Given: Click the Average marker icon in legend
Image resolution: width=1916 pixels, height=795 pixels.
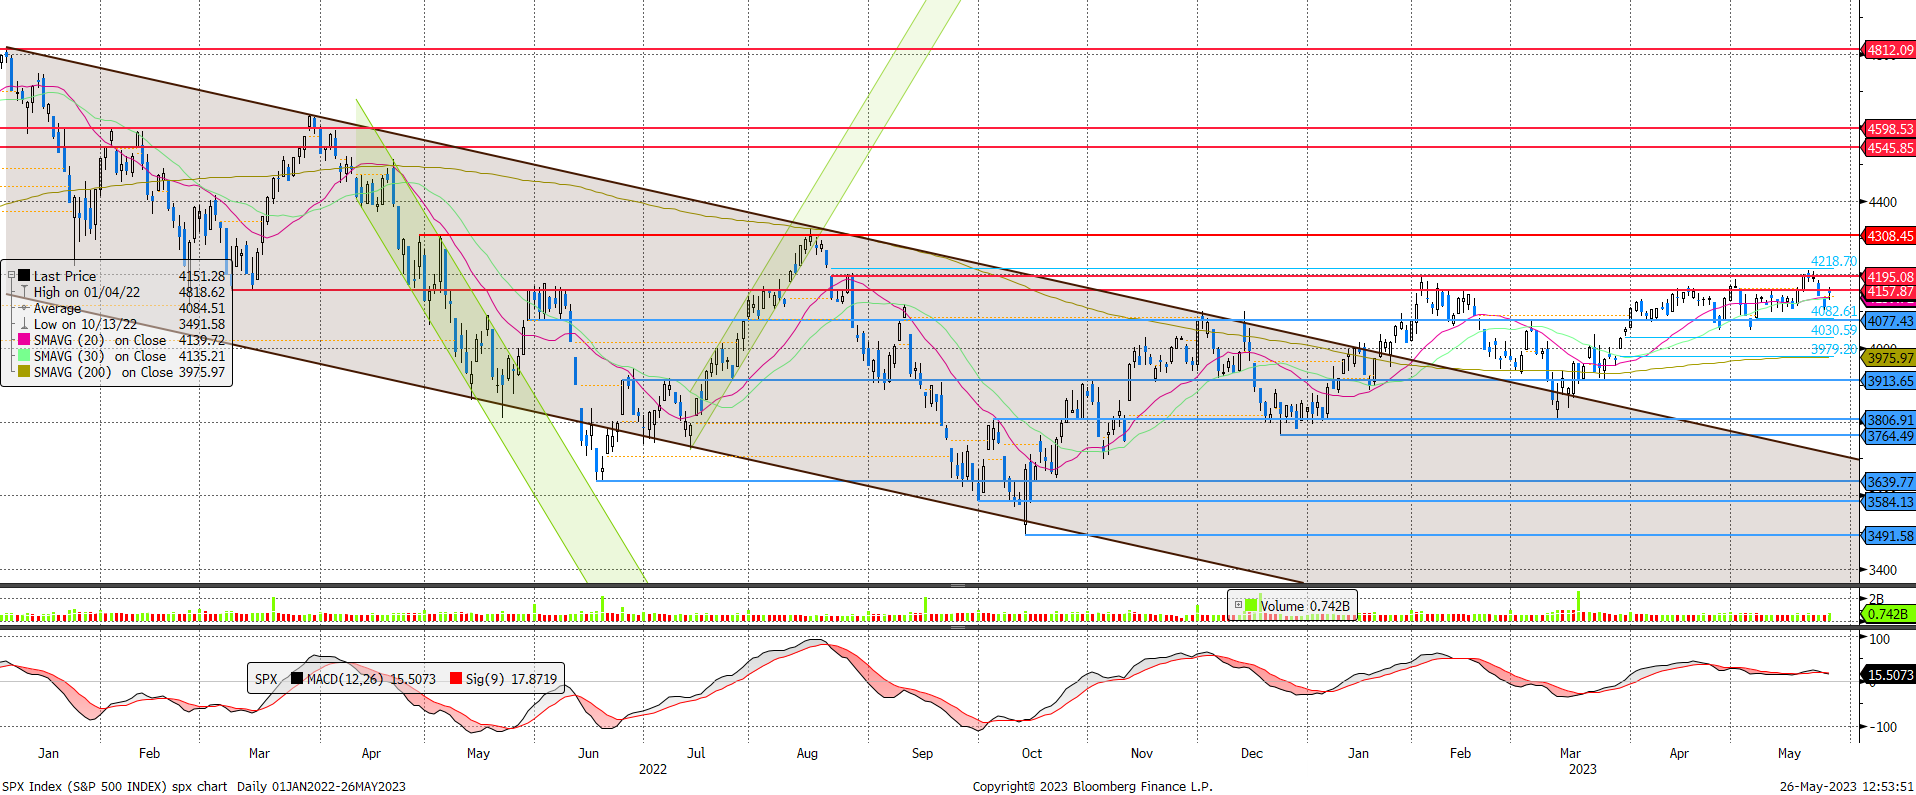Looking at the screenshot, I should click(x=24, y=307).
